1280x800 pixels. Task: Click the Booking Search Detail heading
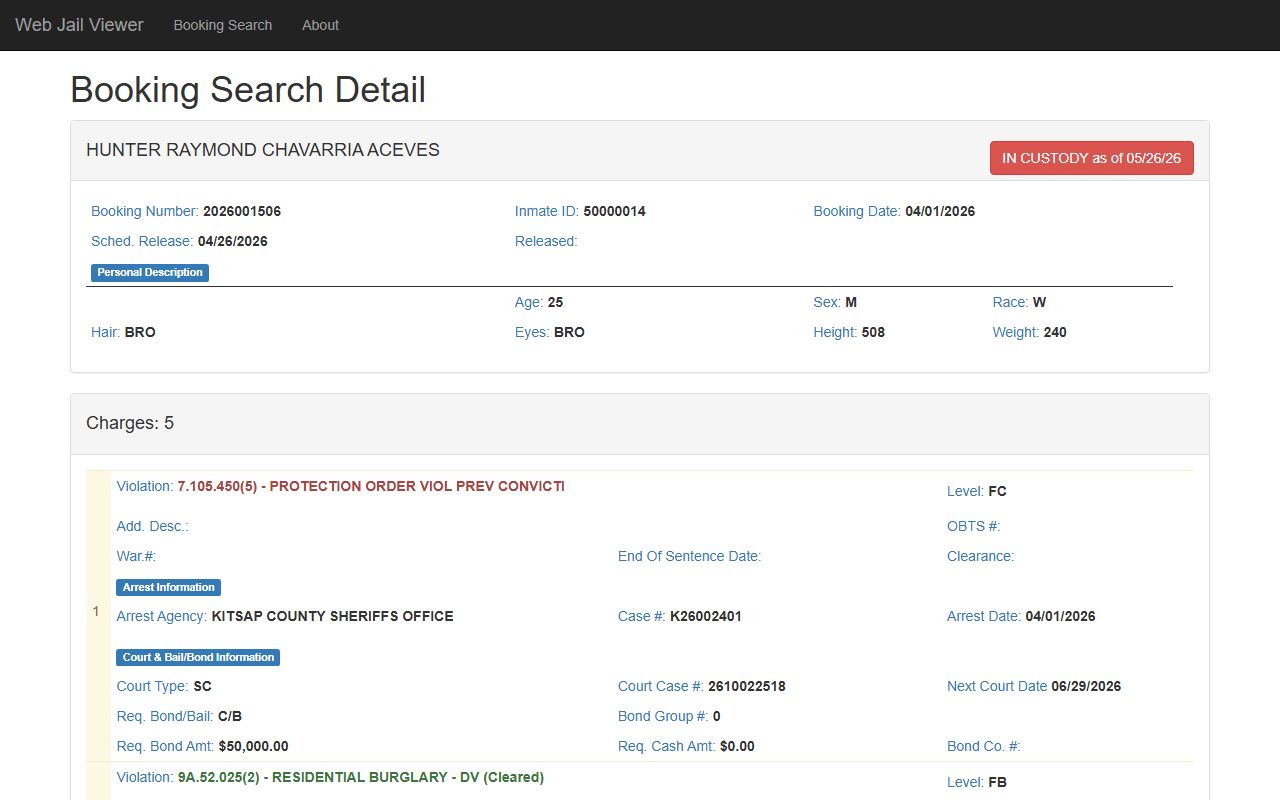click(248, 90)
